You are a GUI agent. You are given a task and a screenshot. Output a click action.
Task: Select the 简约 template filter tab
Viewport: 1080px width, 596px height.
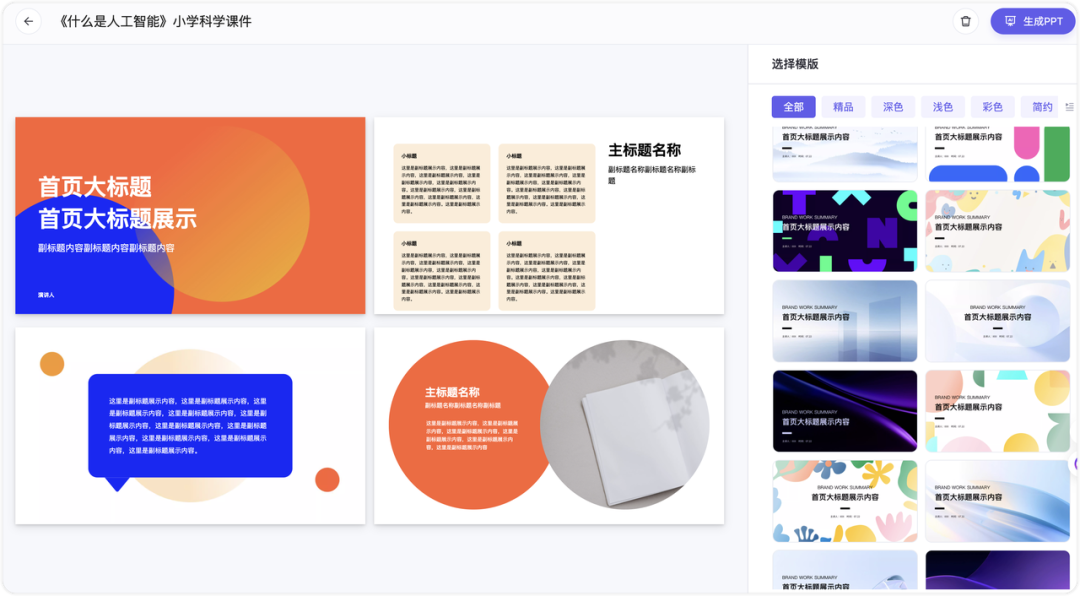1041,107
